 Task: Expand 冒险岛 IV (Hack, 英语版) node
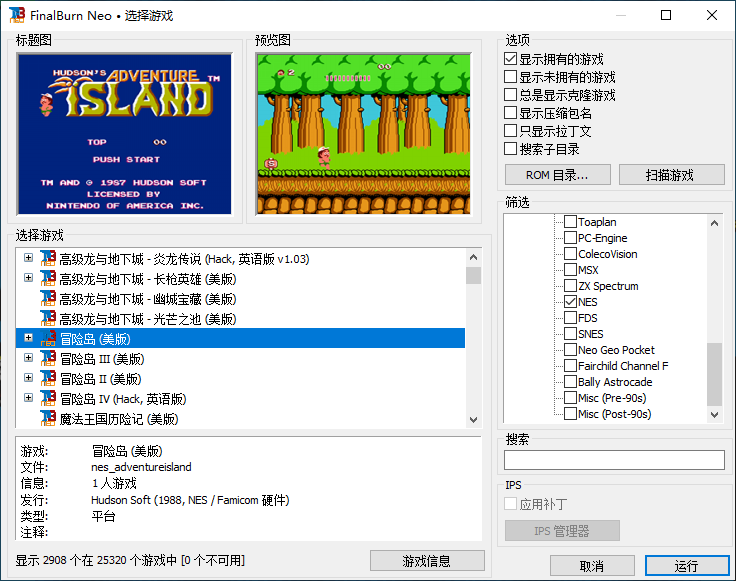[29, 398]
